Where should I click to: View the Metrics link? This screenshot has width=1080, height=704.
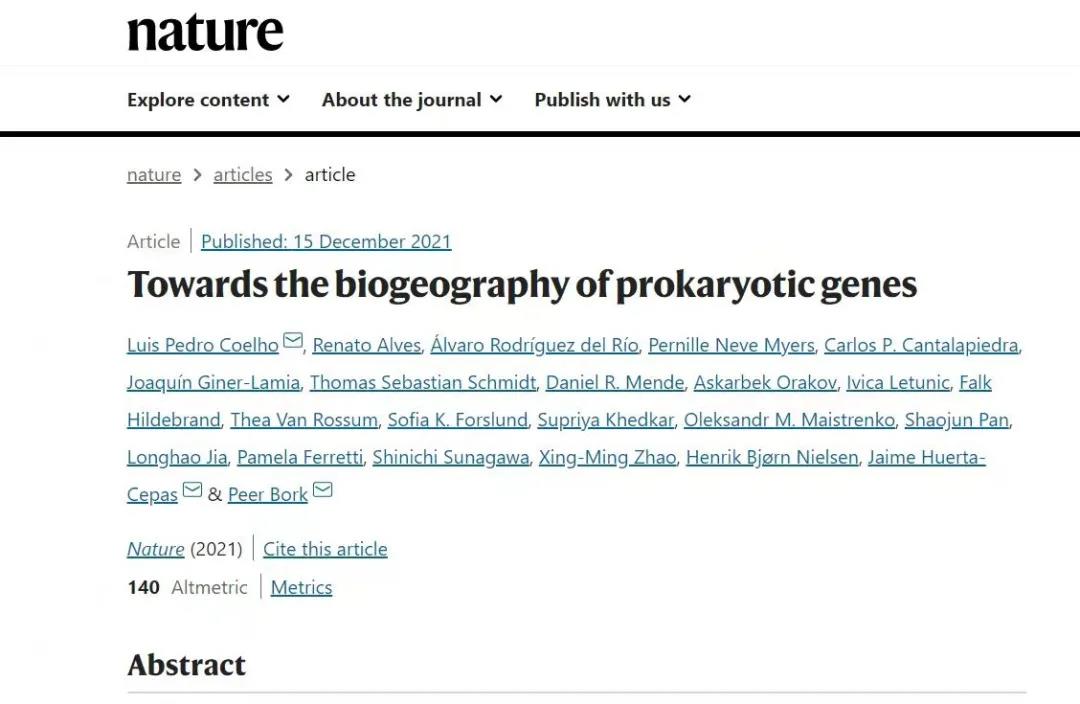pos(301,587)
